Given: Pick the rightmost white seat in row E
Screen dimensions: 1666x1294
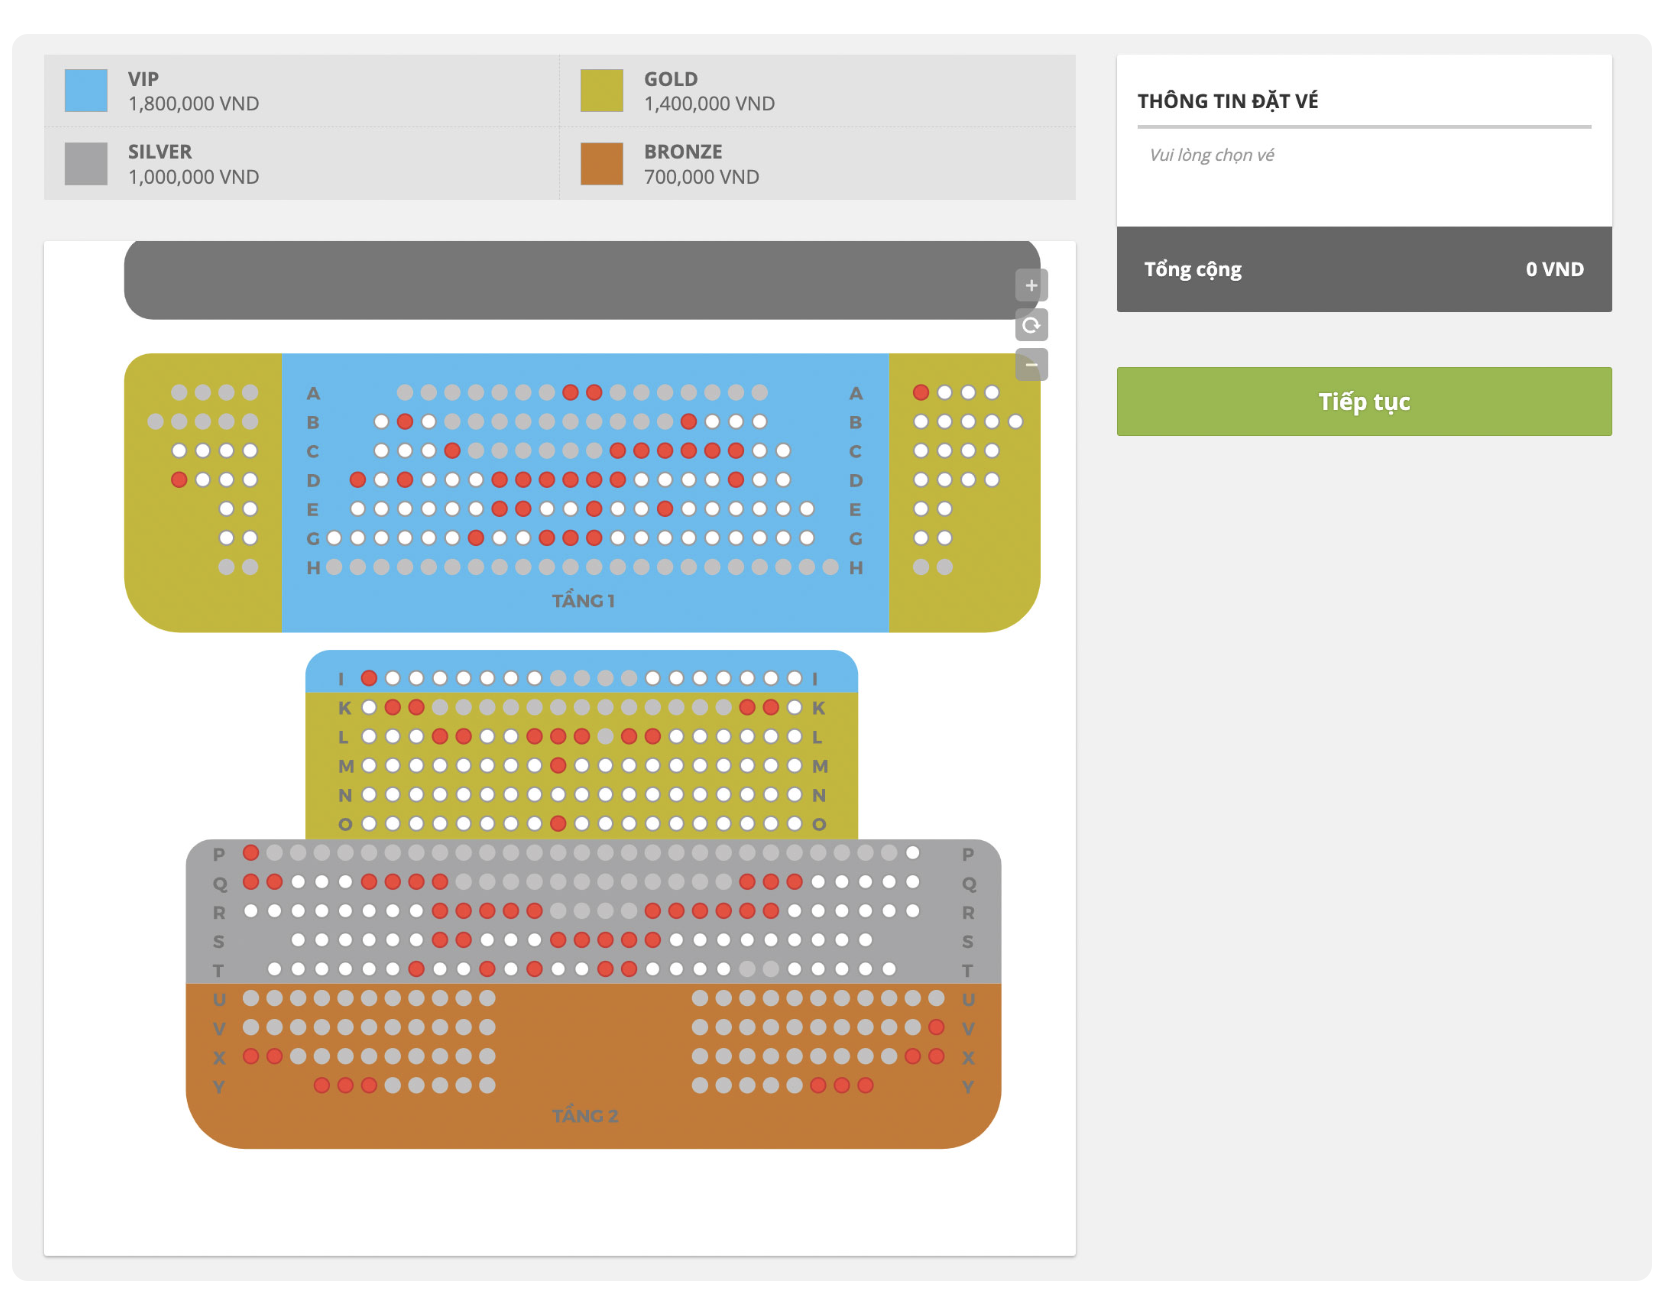Looking at the screenshot, I should coord(807,509).
